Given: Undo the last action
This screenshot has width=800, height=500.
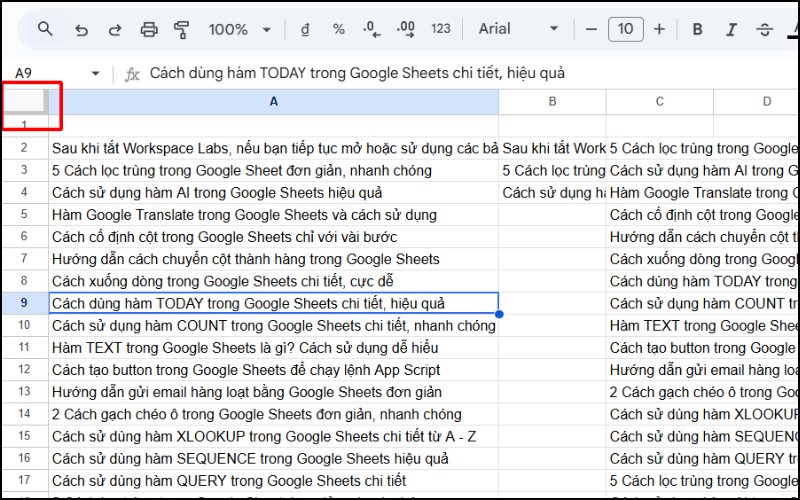Looking at the screenshot, I should pos(81,29).
